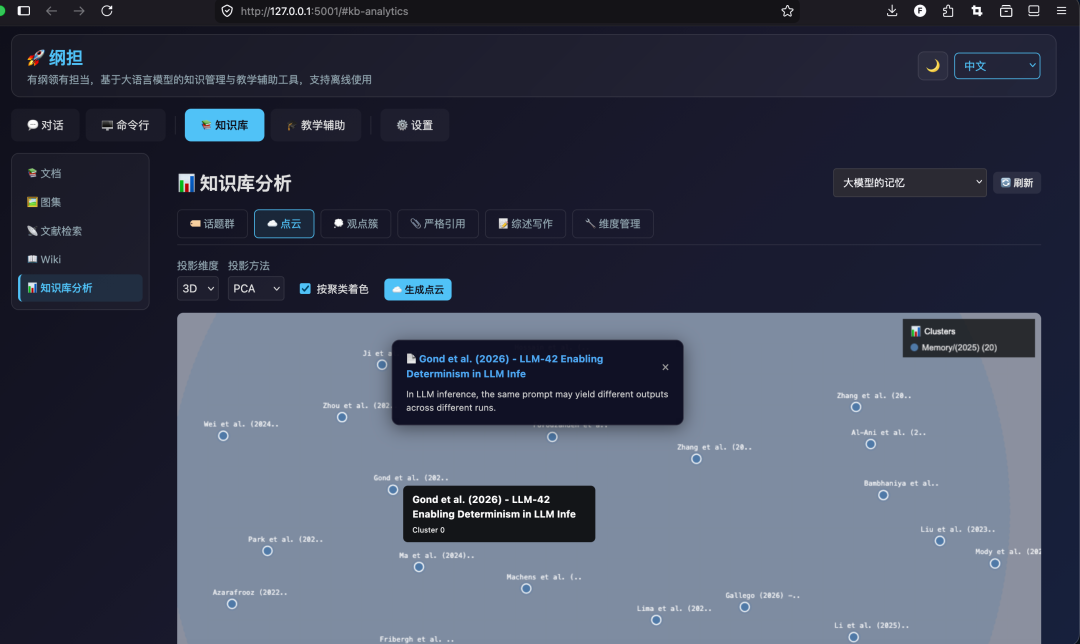Open the 大模型的记忆 knowledge base dropdown
This screenshot has width=1080, height=644.
point(909,183)
